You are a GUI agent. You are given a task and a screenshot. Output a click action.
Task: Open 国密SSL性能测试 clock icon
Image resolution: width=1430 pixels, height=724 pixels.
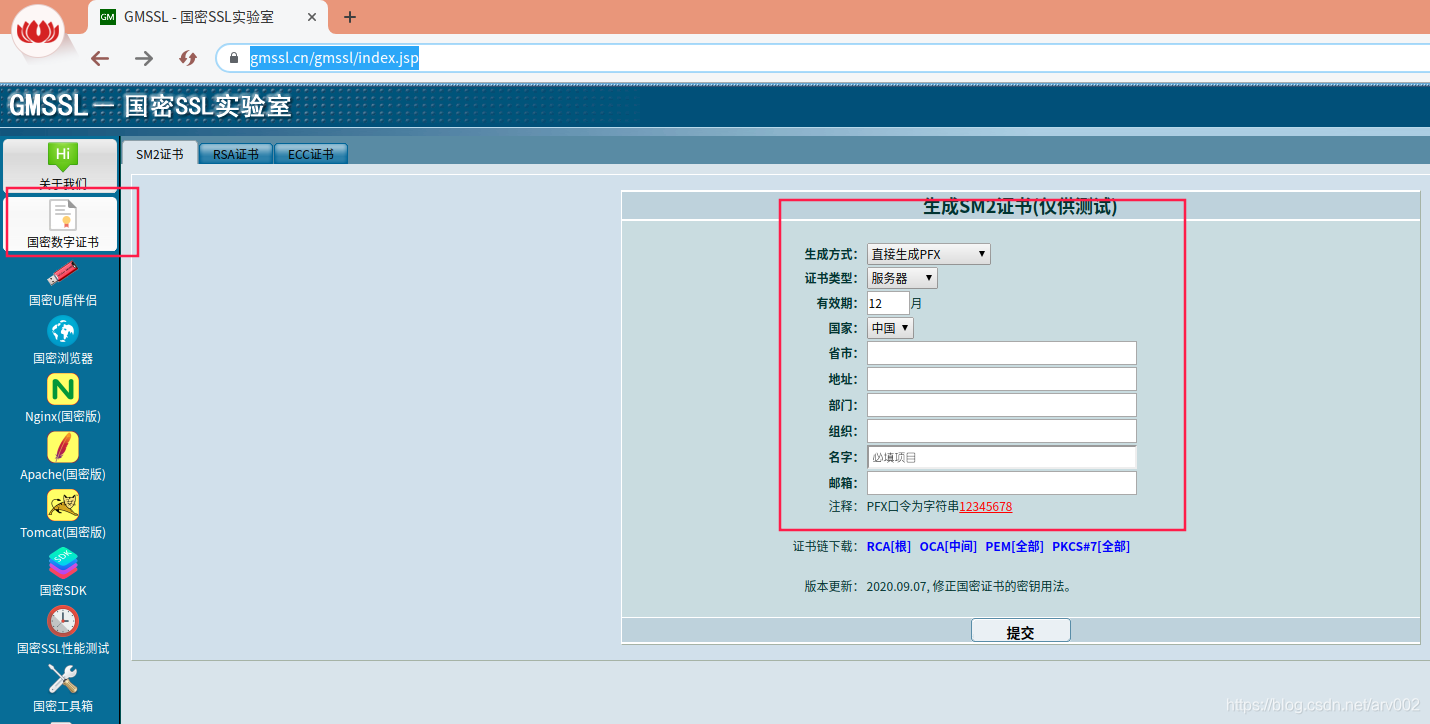click(x=63, y=621)
